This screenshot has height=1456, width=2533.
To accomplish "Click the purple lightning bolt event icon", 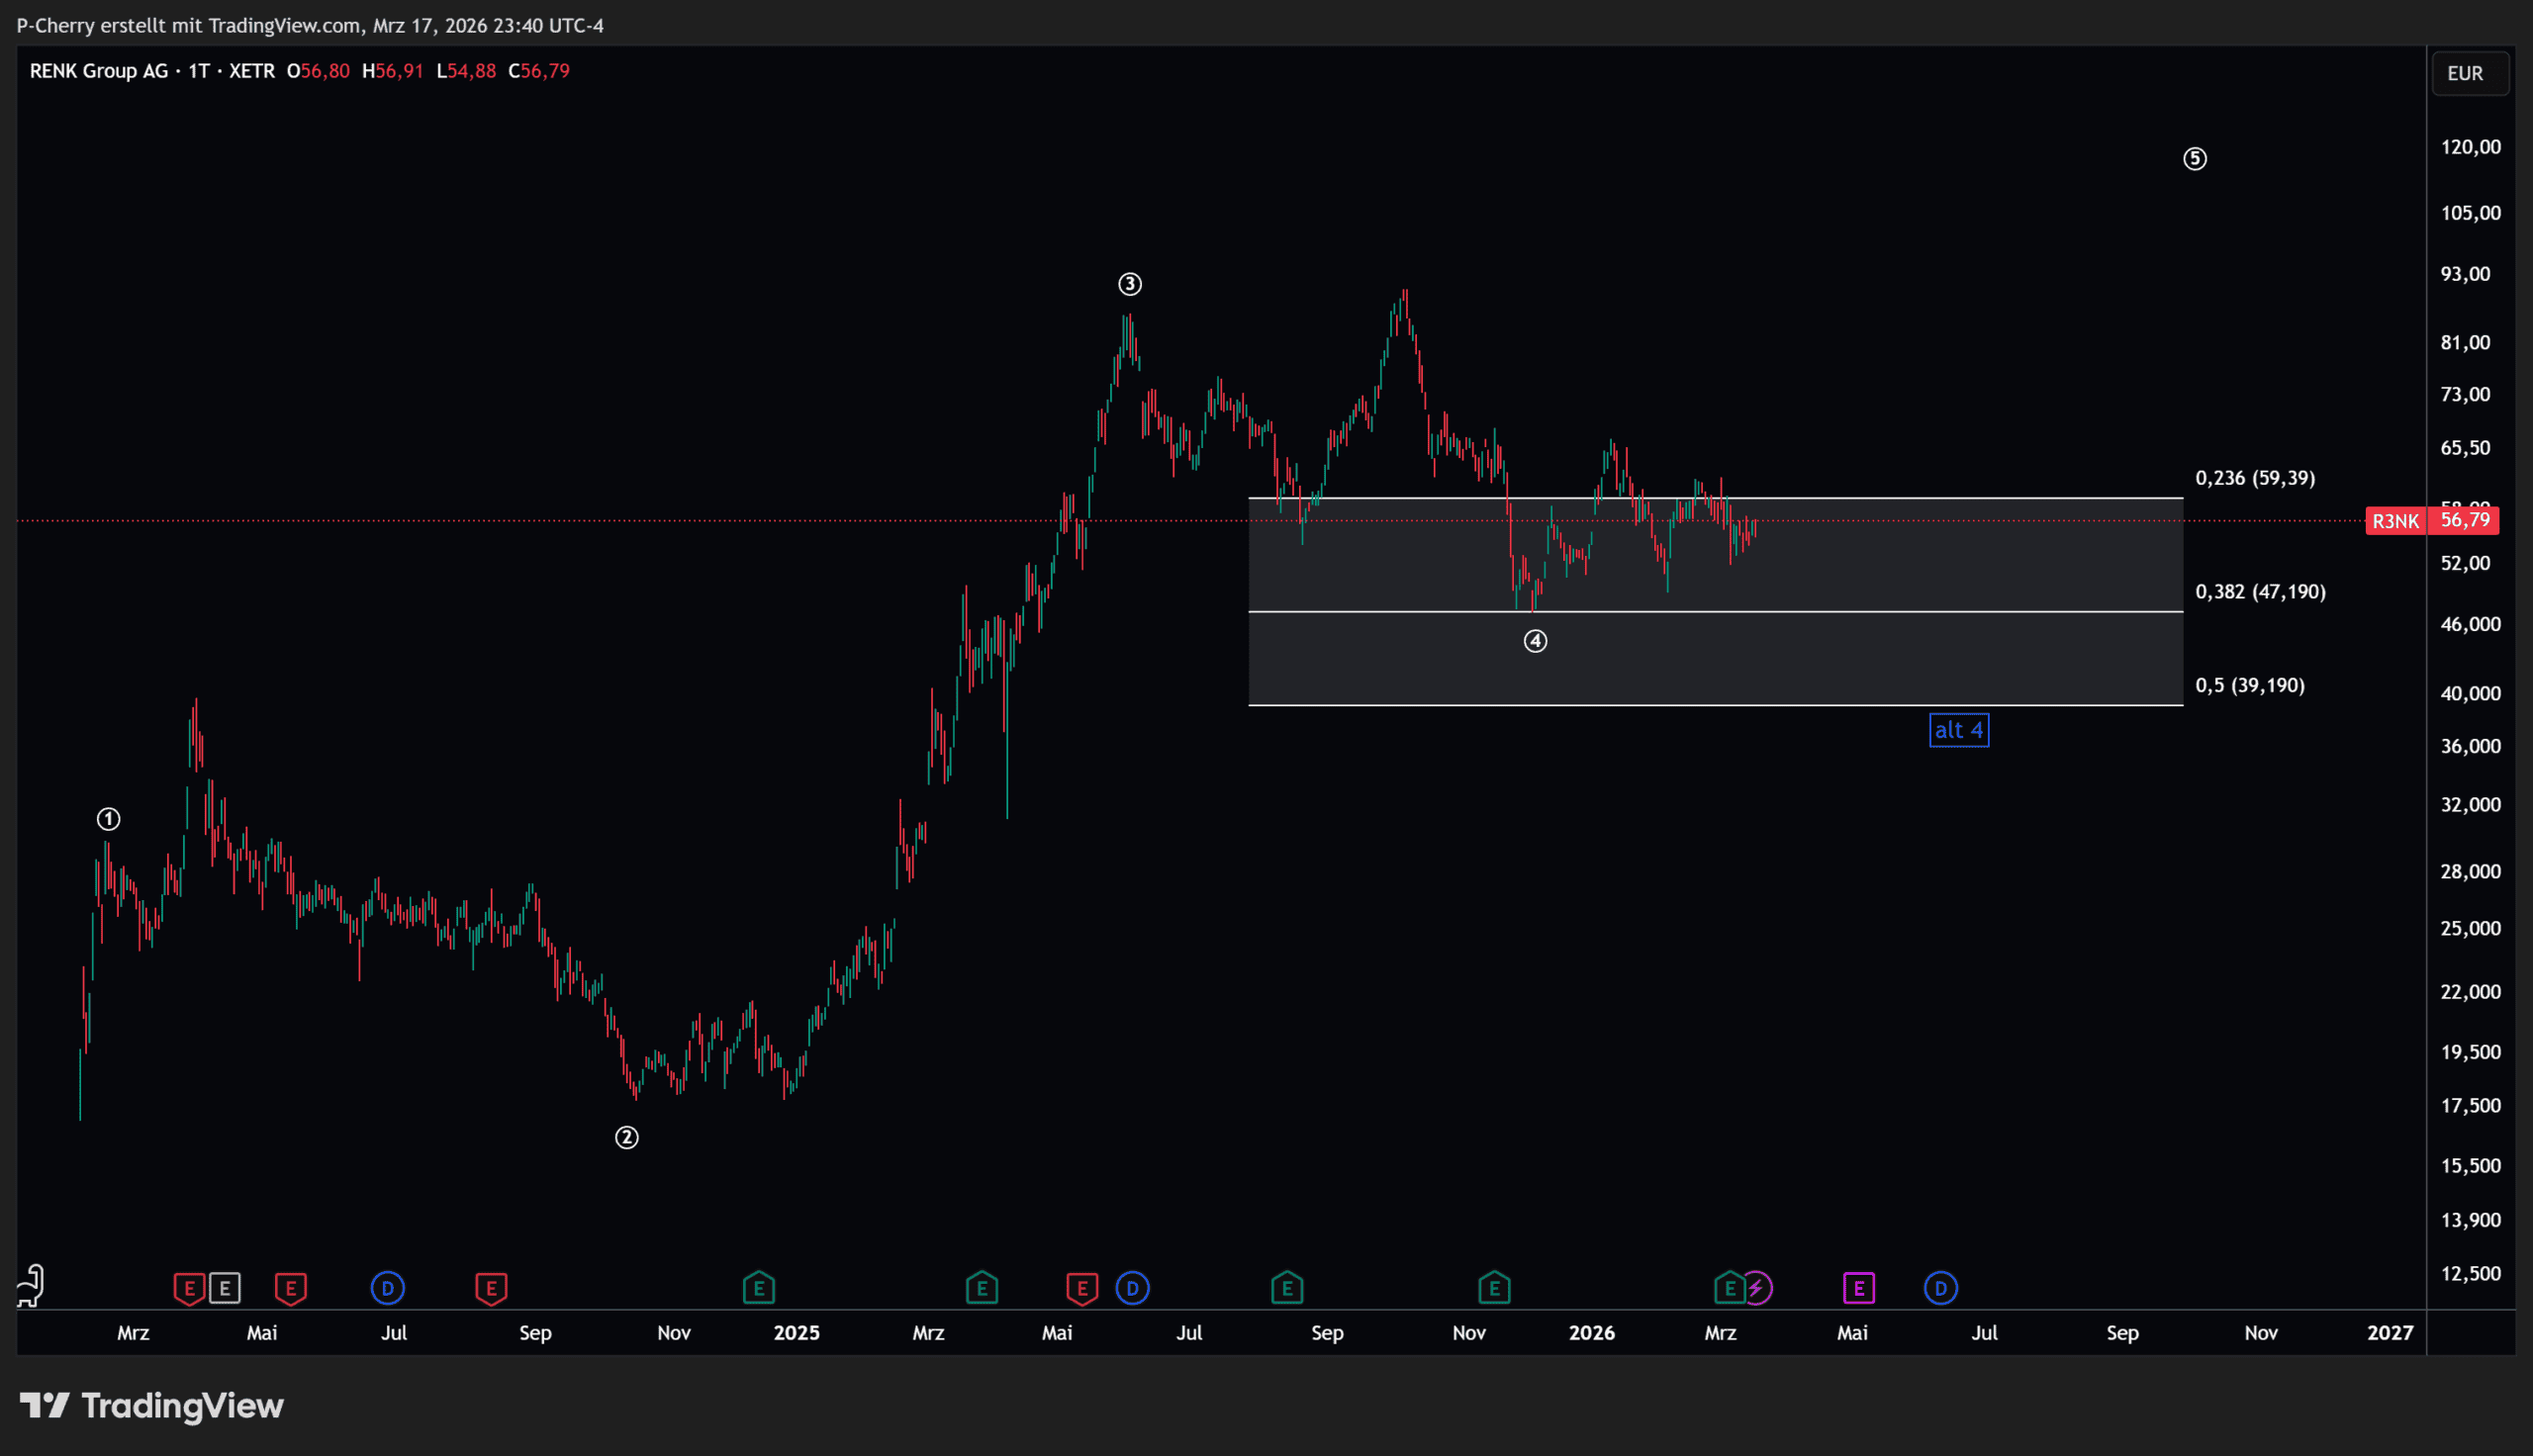I will tap(1757, 1288).
